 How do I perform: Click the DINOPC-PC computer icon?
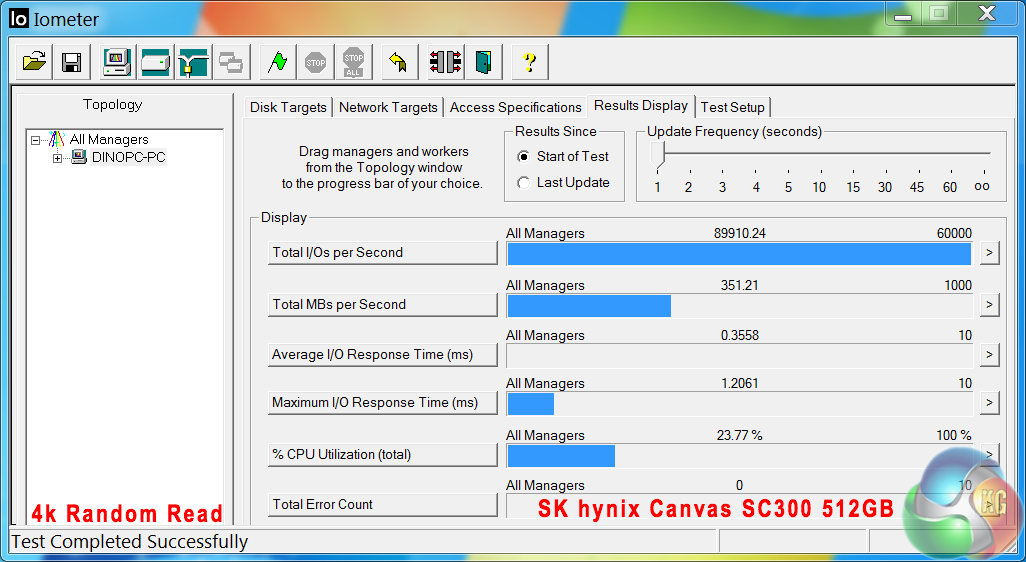[x=79, y=157]
